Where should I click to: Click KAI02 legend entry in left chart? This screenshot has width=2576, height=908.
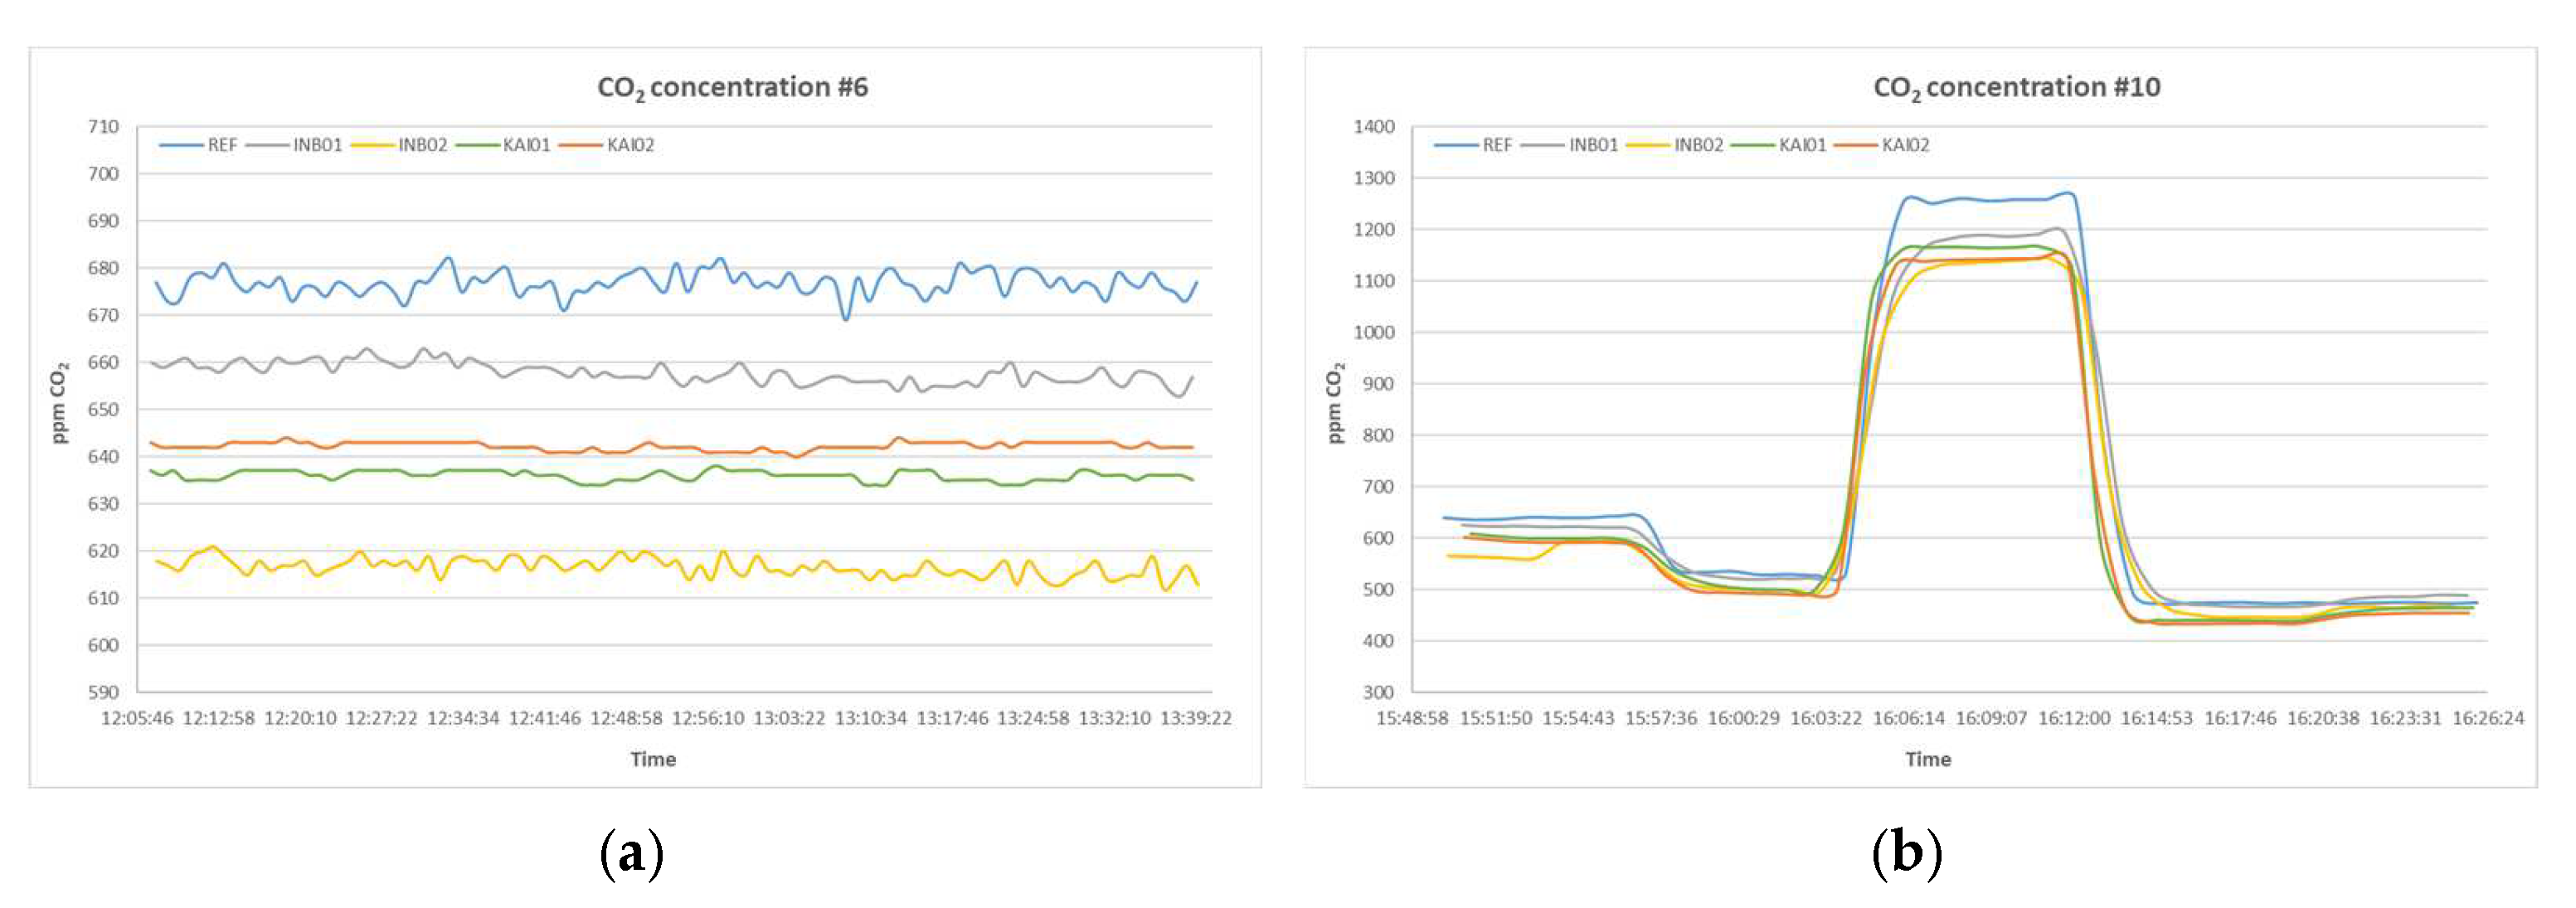pyautogui.click(x=630, y=145)
